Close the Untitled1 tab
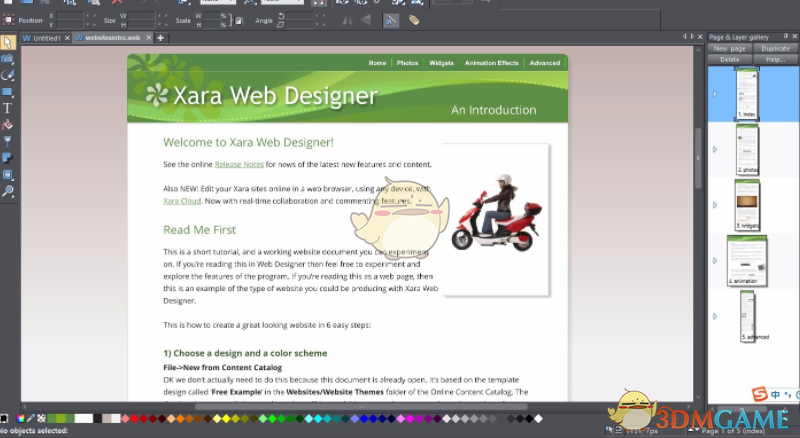This screenshot has width=800, height=438. coord(67,38)
